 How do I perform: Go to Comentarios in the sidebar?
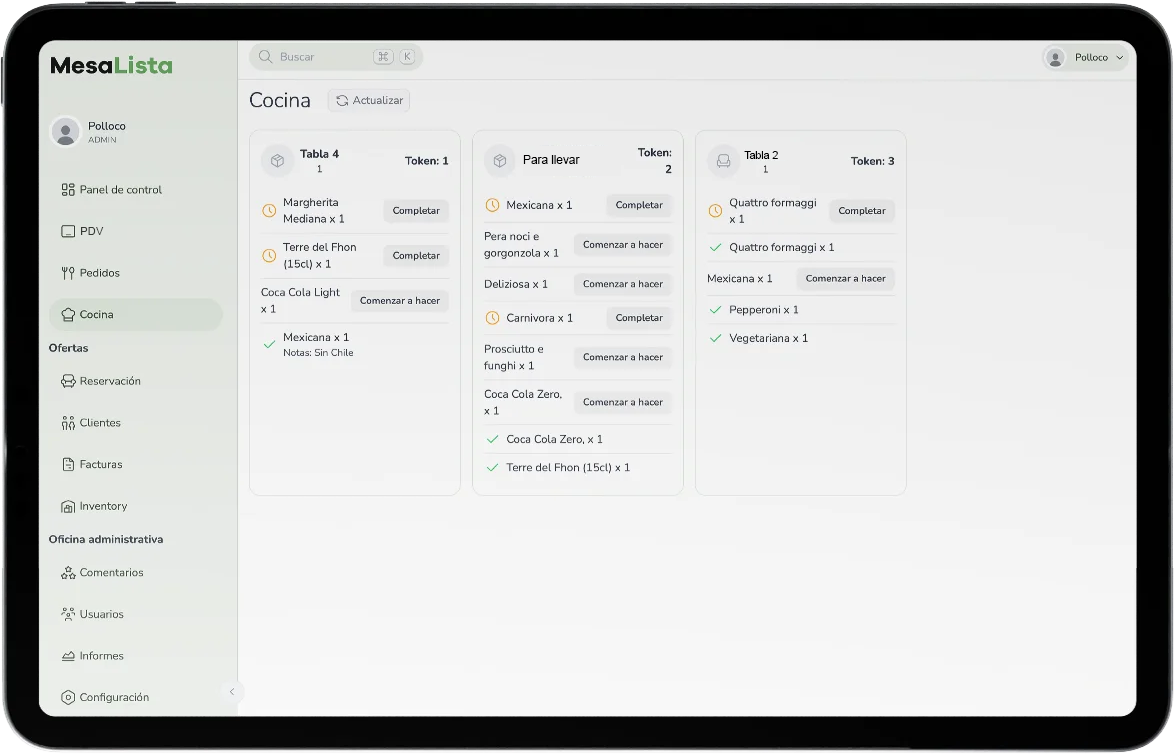coord(111,573)
